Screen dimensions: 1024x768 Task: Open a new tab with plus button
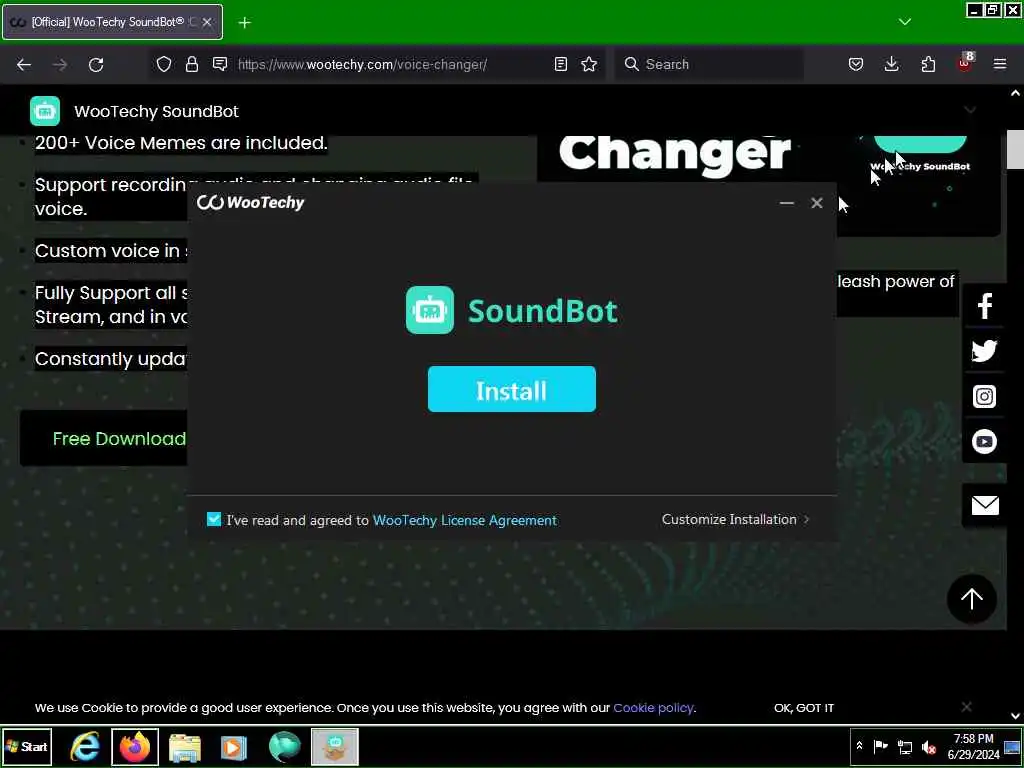coord(244,23)
